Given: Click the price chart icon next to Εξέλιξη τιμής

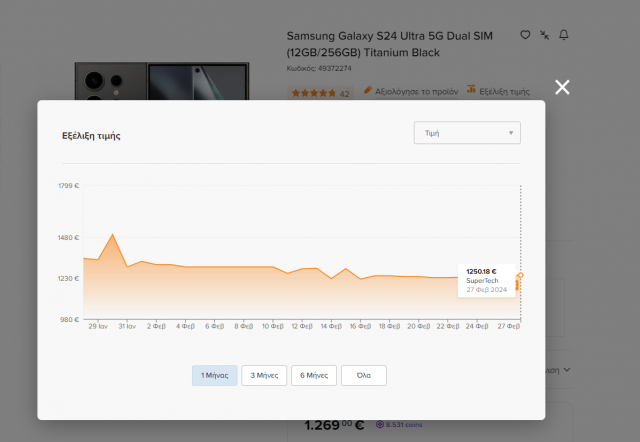Looking at the screenshot, I should [471, 89].
